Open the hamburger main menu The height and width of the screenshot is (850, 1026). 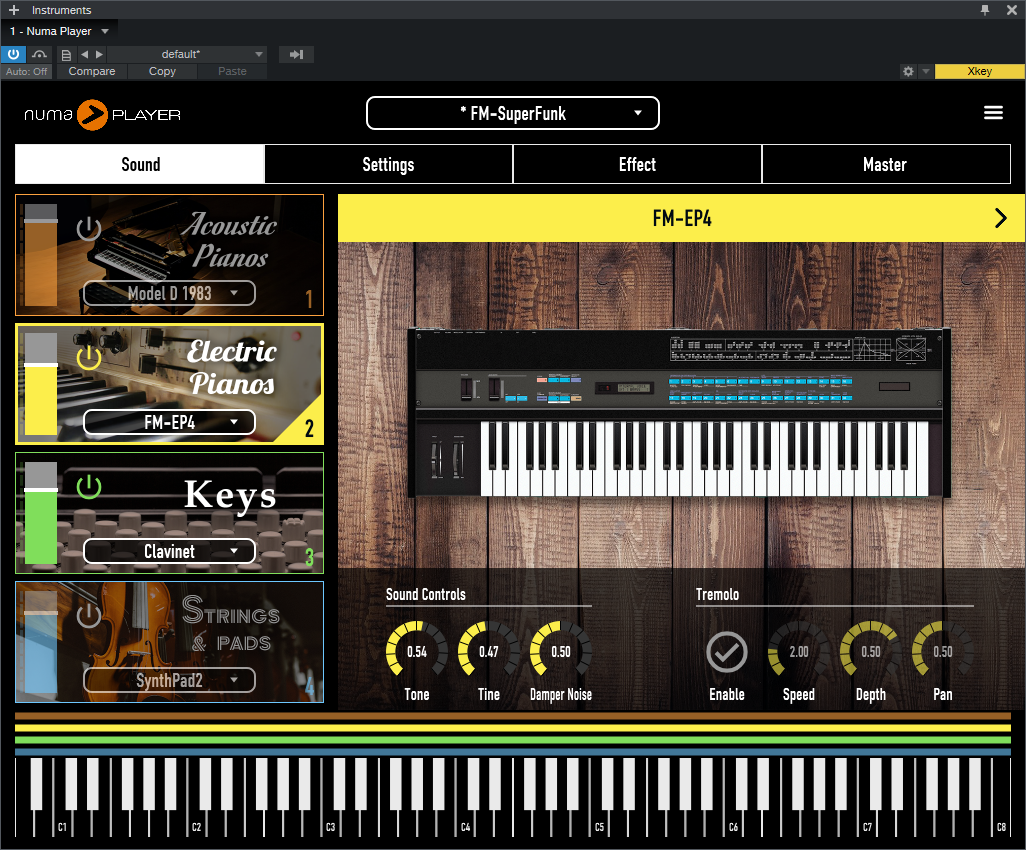pyautogui.click(x=993, y=113)
